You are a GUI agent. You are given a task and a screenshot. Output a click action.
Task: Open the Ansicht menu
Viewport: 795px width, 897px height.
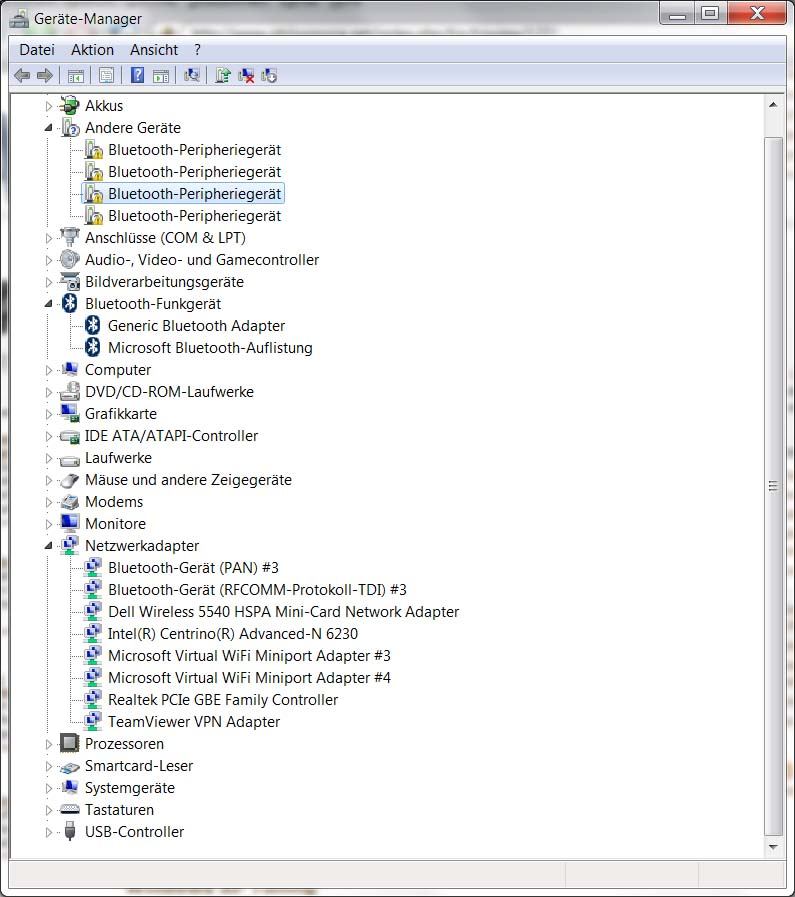pos(154,50)
